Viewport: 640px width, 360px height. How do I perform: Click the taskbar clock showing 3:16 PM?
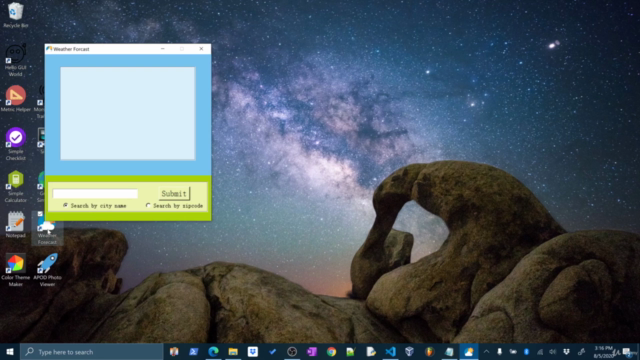tap(603, 352)
